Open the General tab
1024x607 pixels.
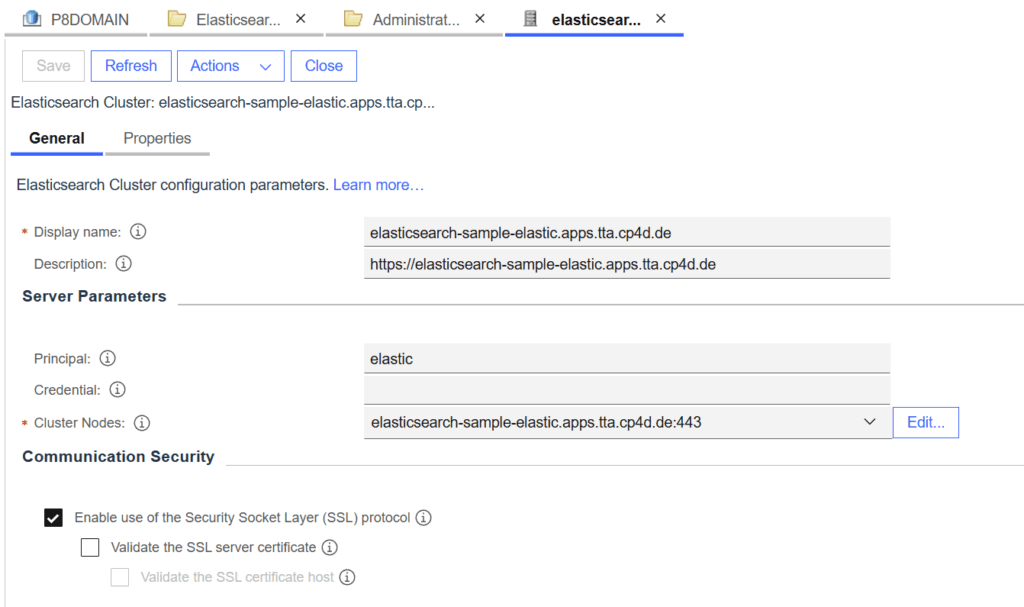coord(57,139)
